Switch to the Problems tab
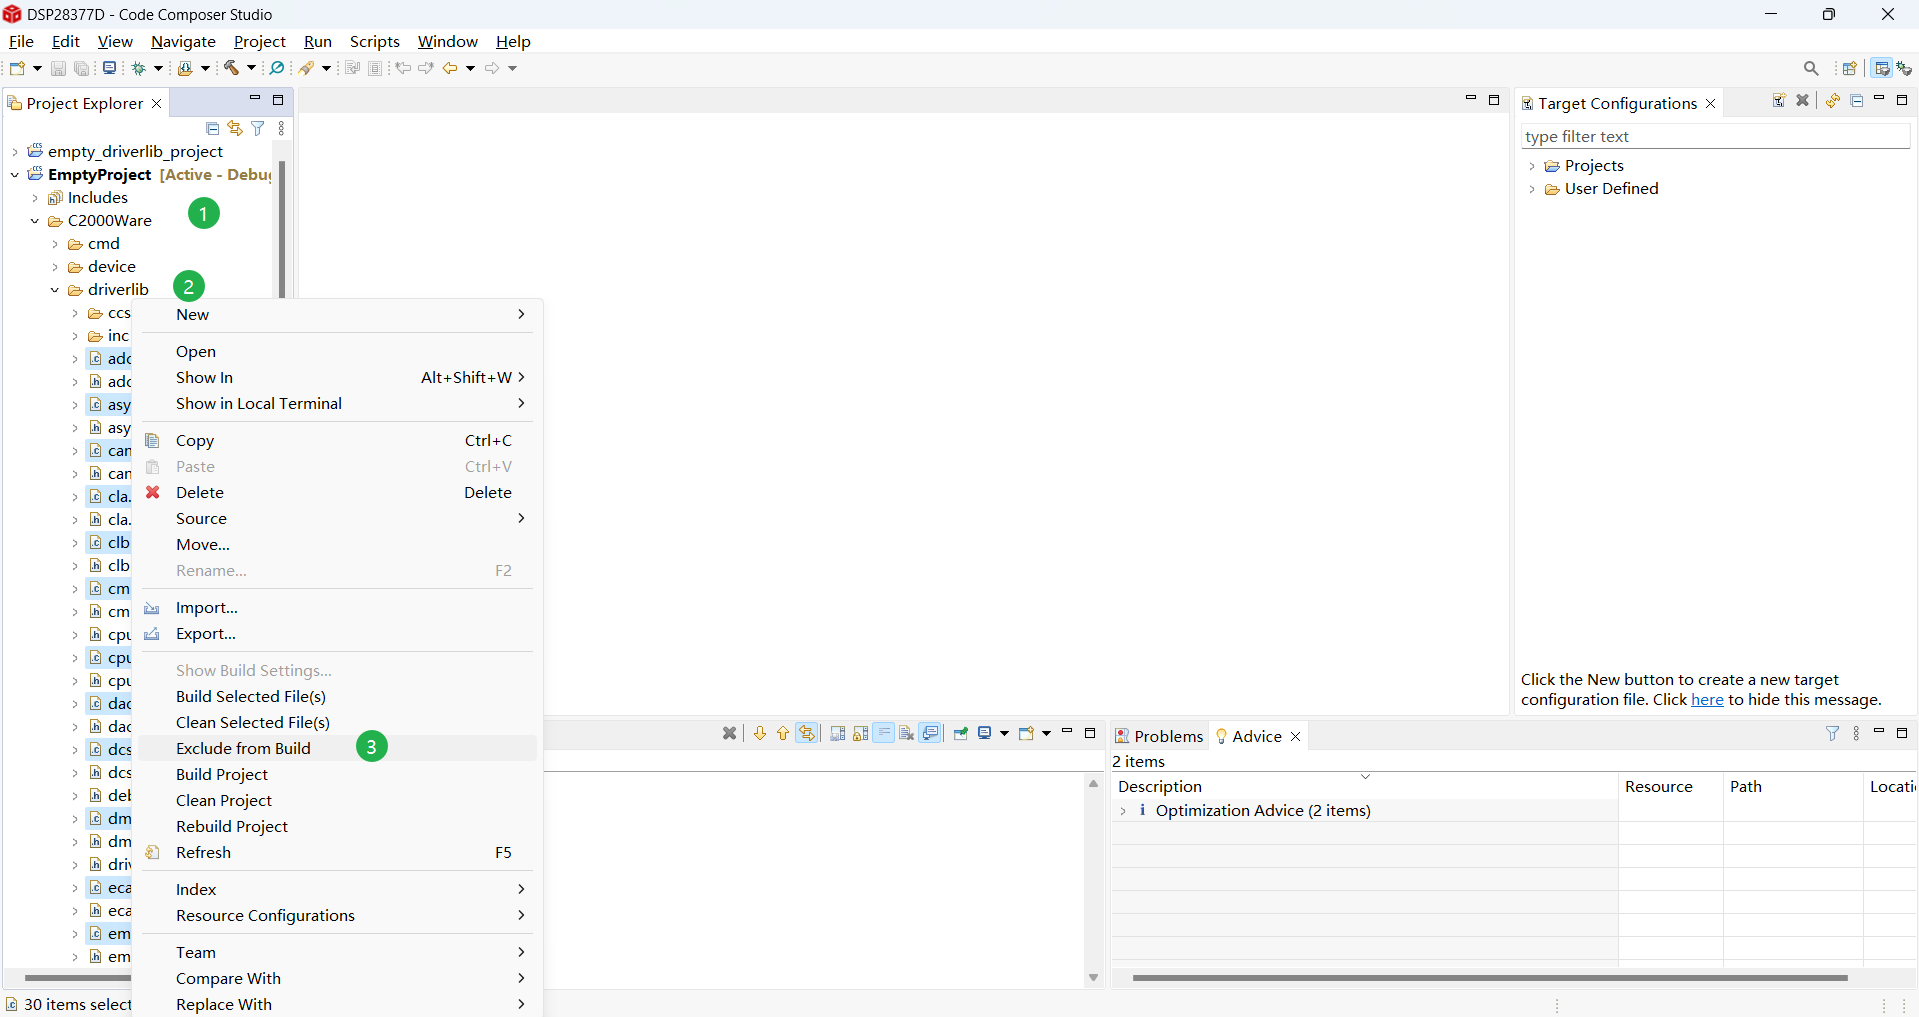This screenshot has height=1017, width=1919. [1159, 736]
